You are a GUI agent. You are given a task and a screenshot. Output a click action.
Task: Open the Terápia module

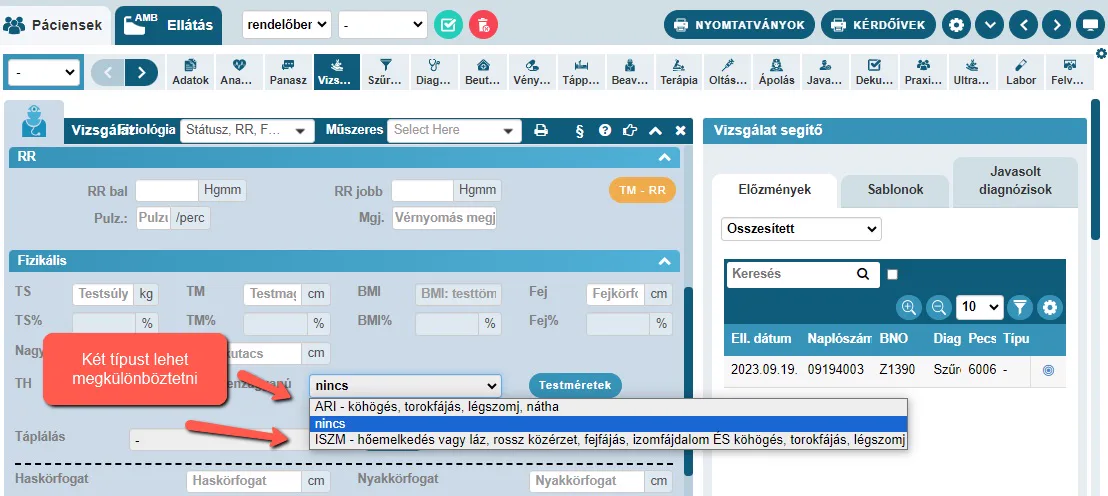point(678,72)
